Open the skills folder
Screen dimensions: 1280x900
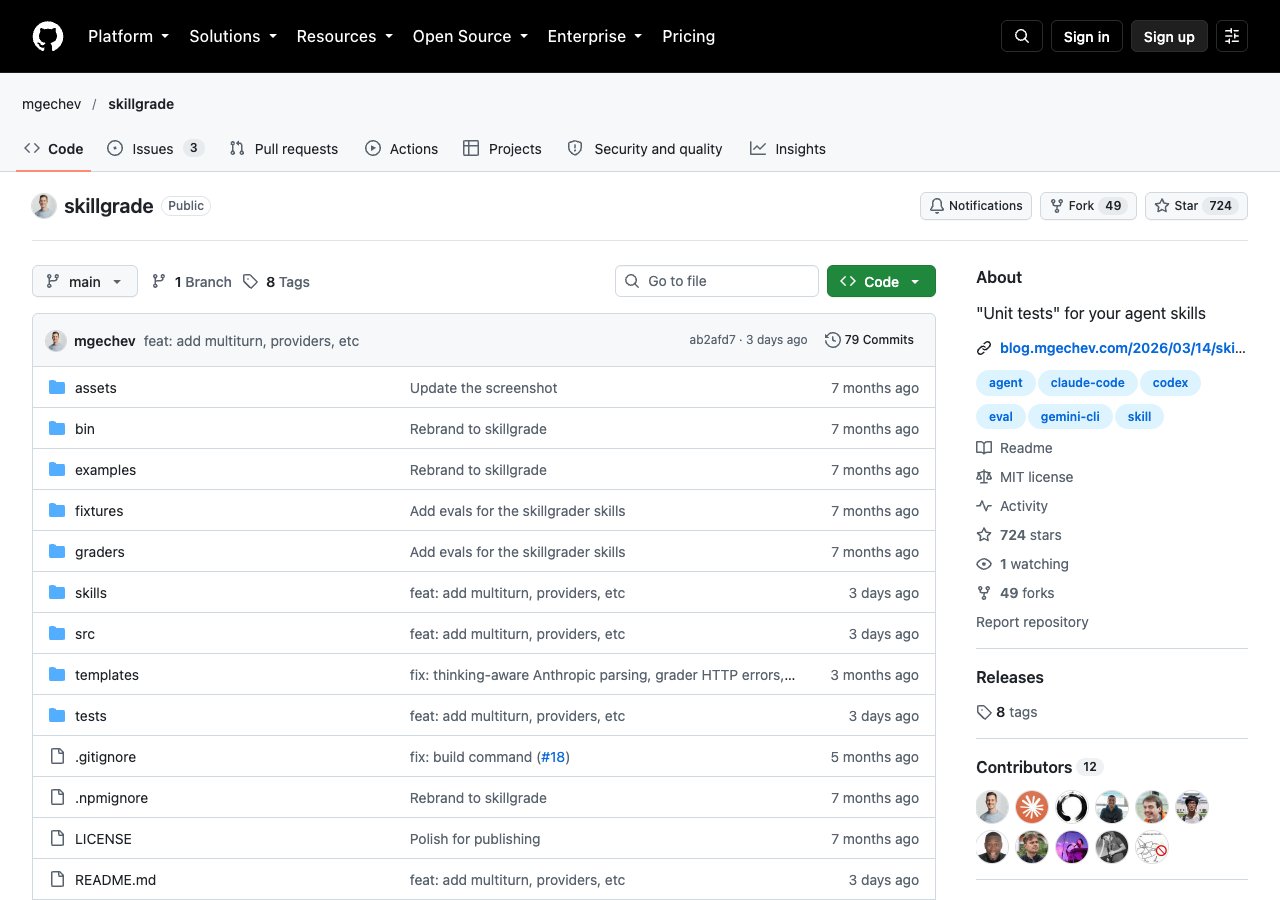(x=91, y=593)
